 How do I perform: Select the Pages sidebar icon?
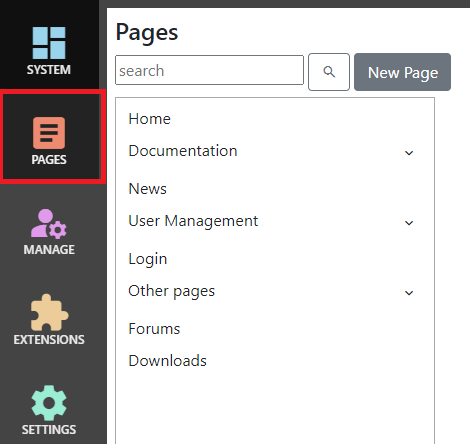click(x=49, y=133)
